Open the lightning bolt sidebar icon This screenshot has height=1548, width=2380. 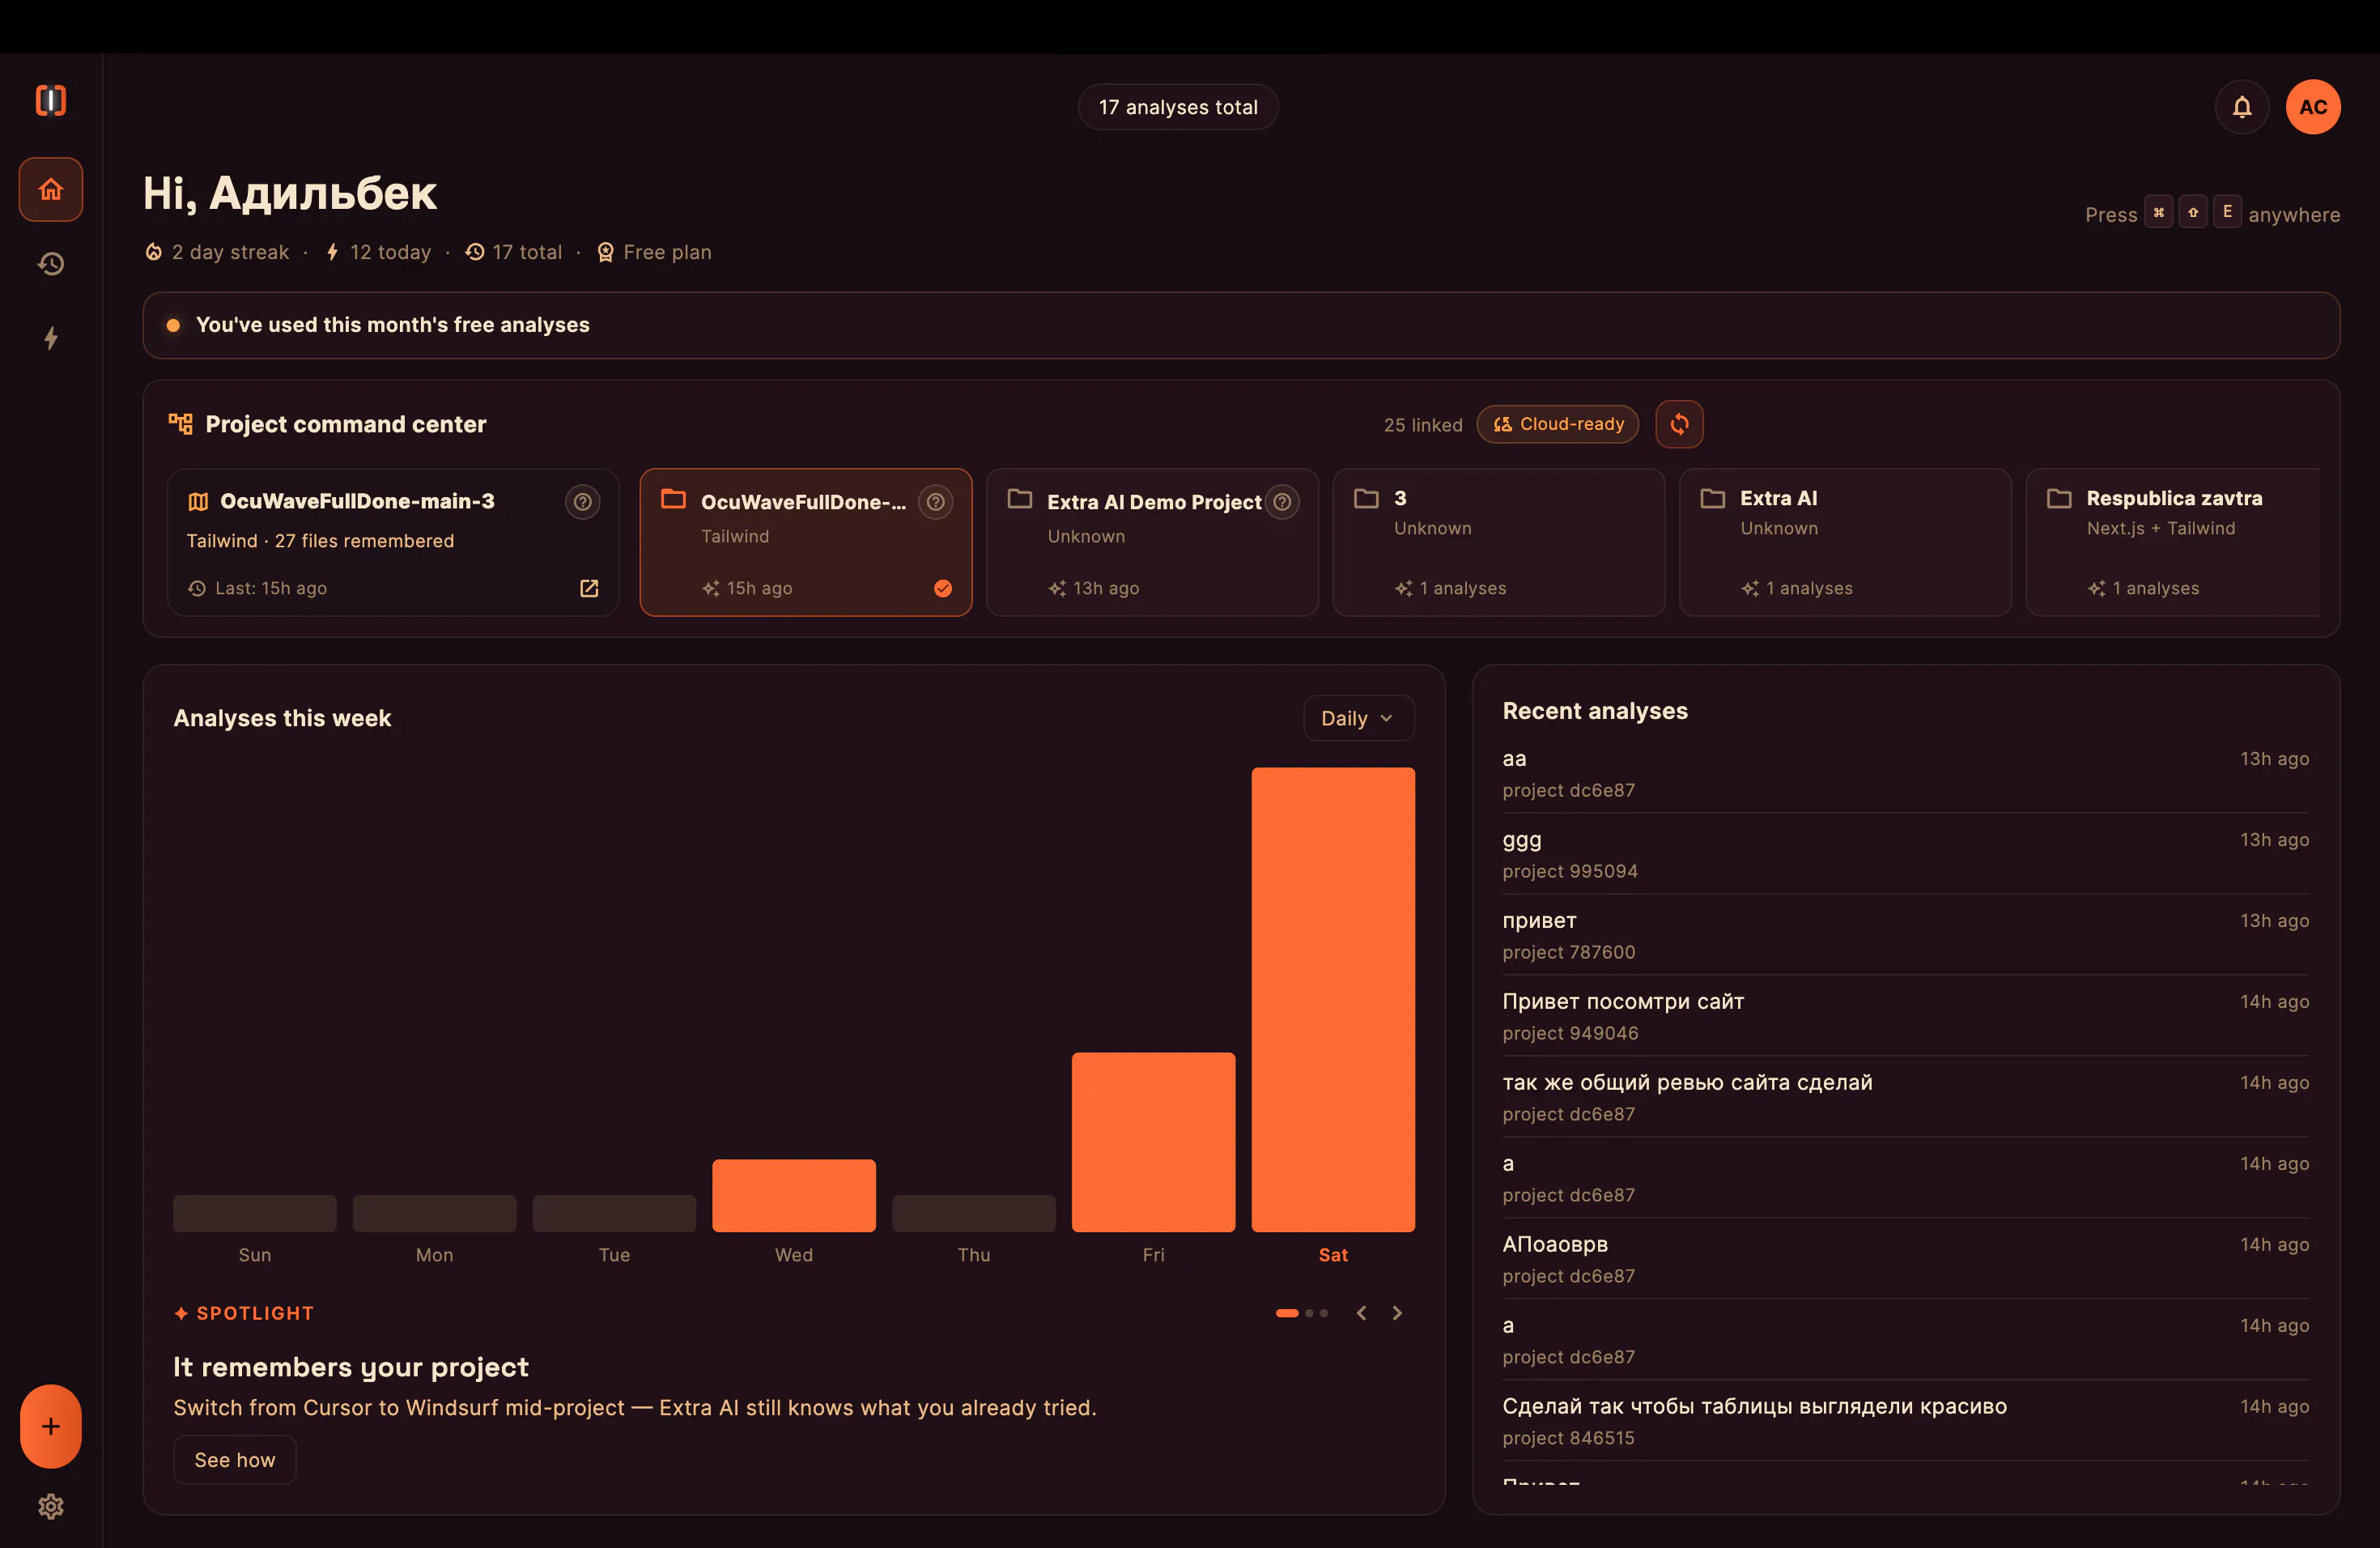[51, 338]
